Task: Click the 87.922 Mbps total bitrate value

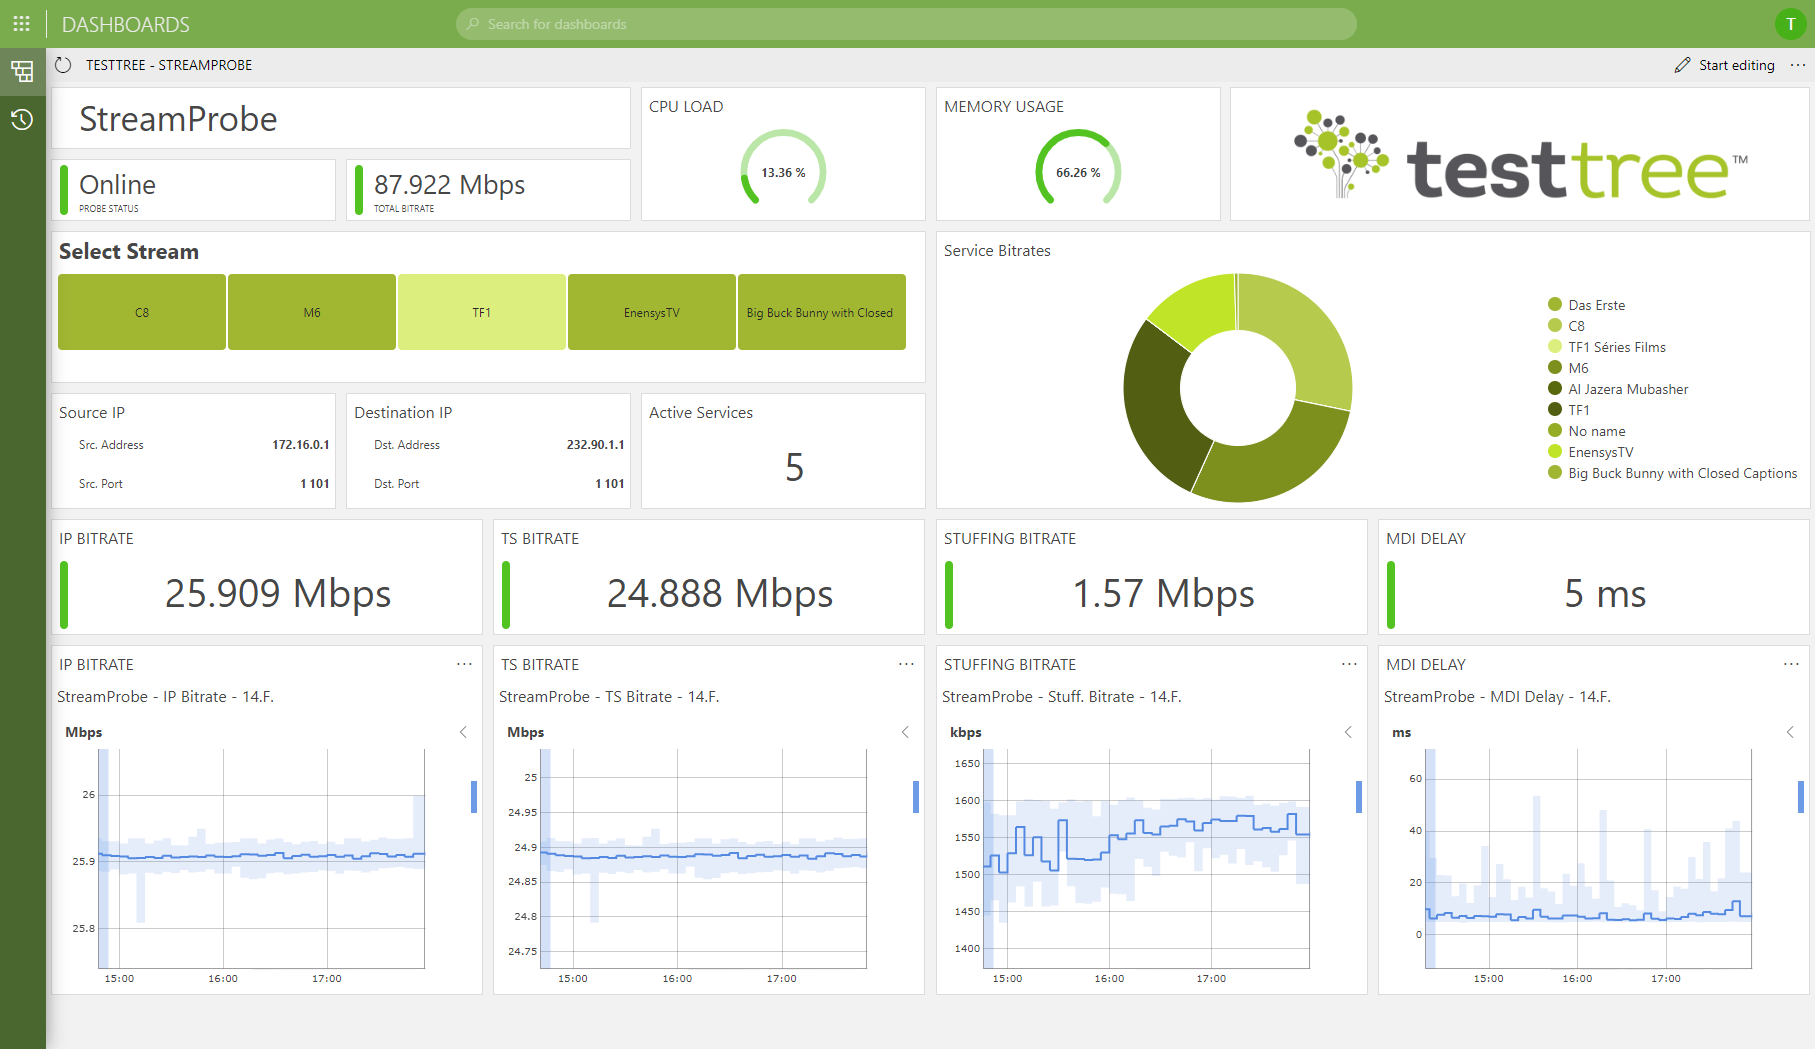Action: [450, 185]
